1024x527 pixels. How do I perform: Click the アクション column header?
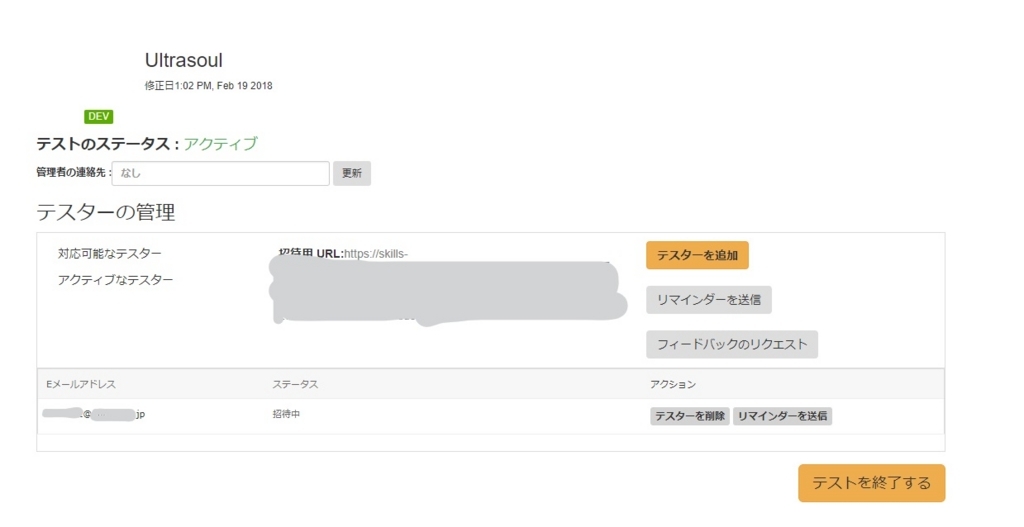(673, 384)
